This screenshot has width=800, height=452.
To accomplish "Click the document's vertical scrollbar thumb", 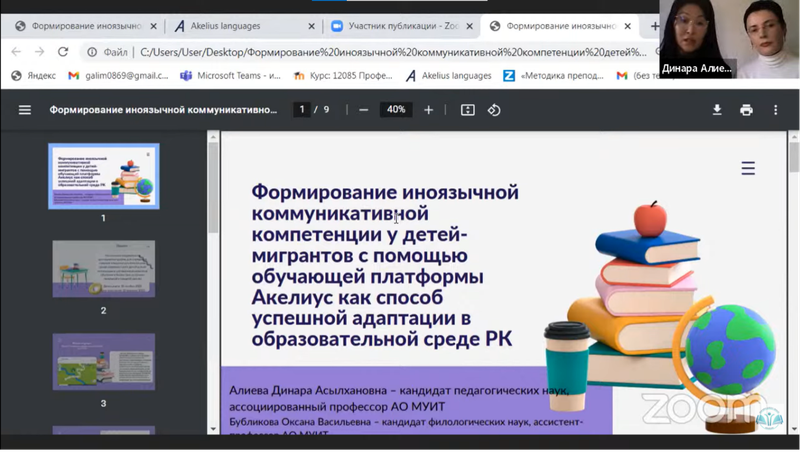I will (794, 157).
